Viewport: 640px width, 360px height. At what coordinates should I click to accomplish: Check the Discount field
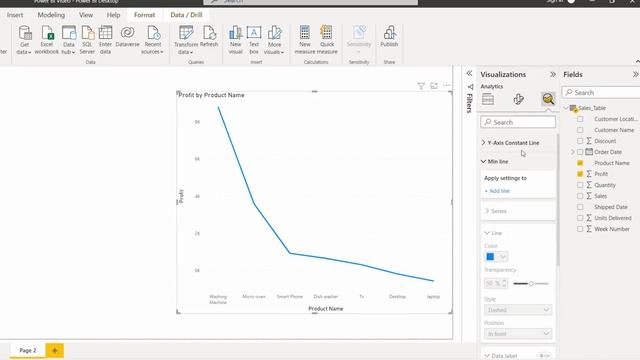(580, 141)
